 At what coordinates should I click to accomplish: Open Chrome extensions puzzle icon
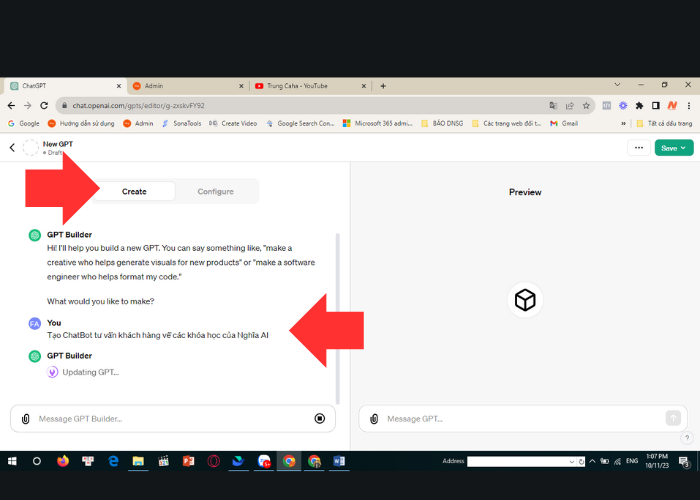tap(639, 105)
